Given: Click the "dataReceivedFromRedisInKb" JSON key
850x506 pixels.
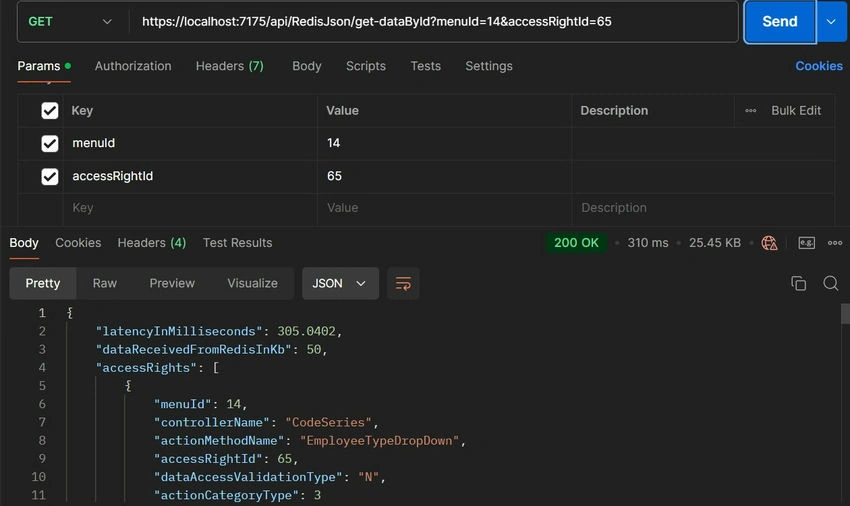Looking at the screenshot, I should point(194,350).
